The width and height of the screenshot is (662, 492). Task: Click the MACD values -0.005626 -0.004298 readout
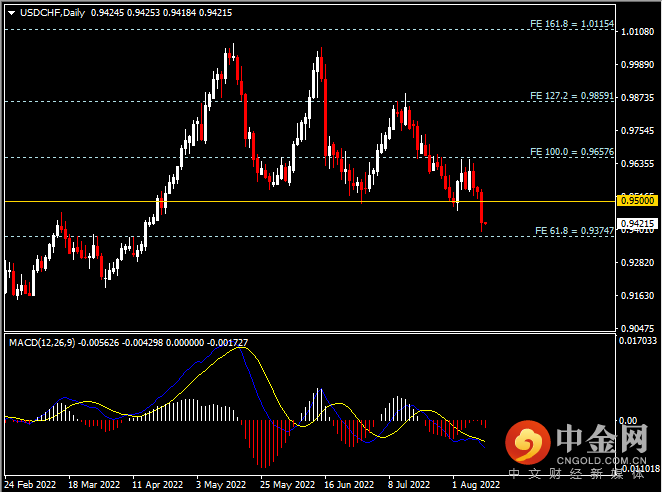pos(120,342)
